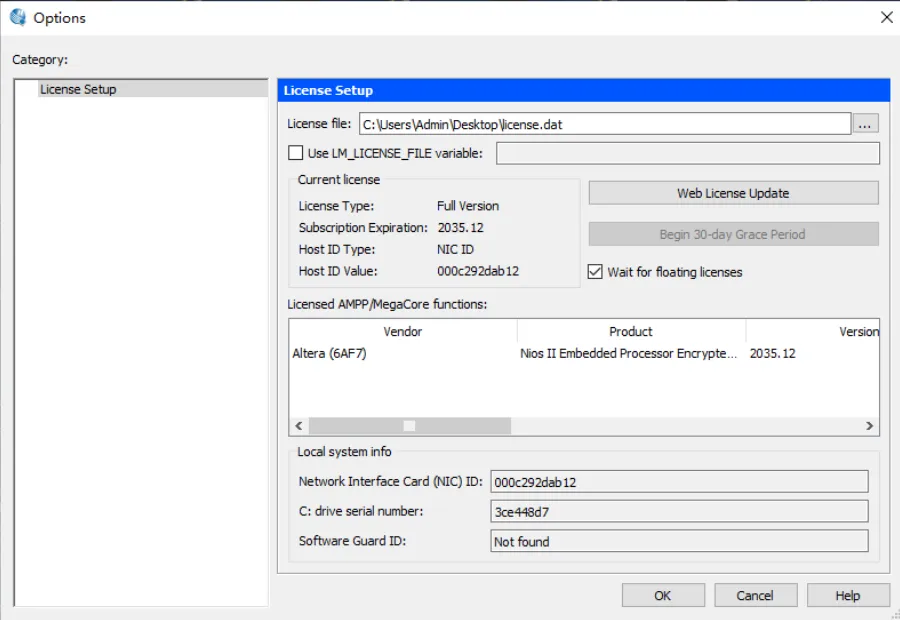Select the Altera (6AF7) vendor row
Image resolution: width=900 pixels, height=620 pixels.
[329, 353]
